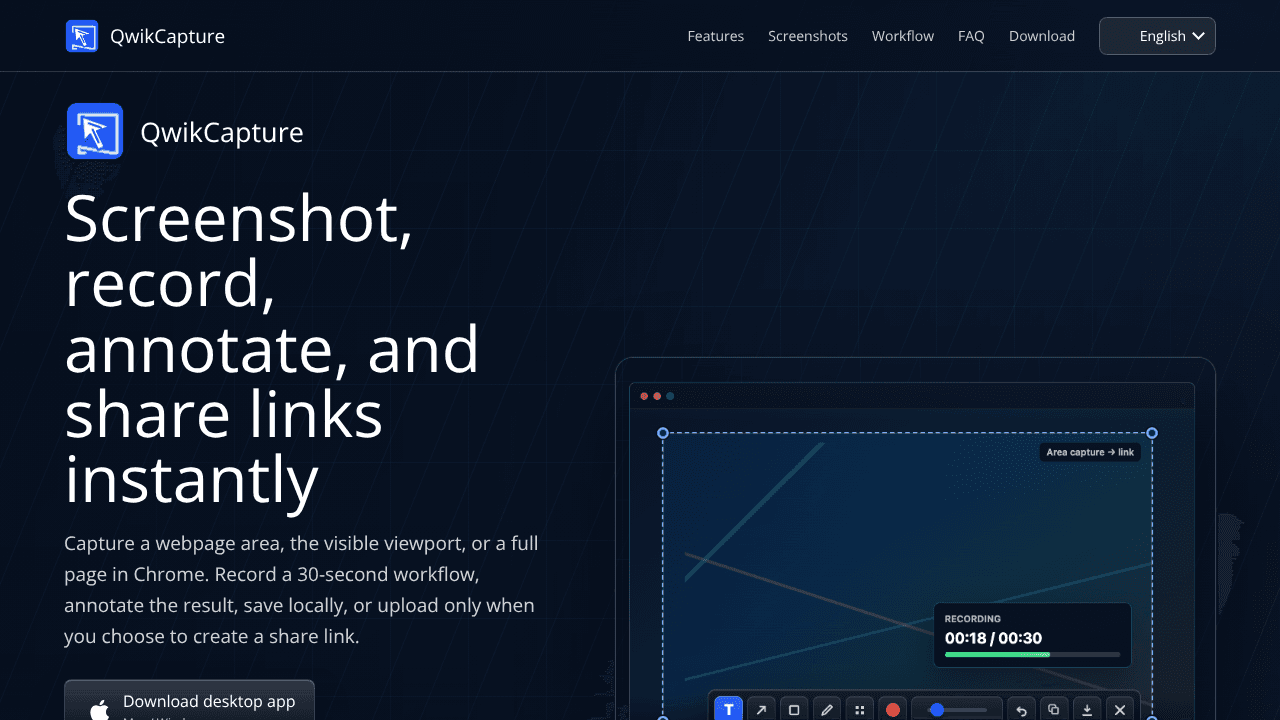Click the Undo icon in preview toolbar

tap(1021, 709)
